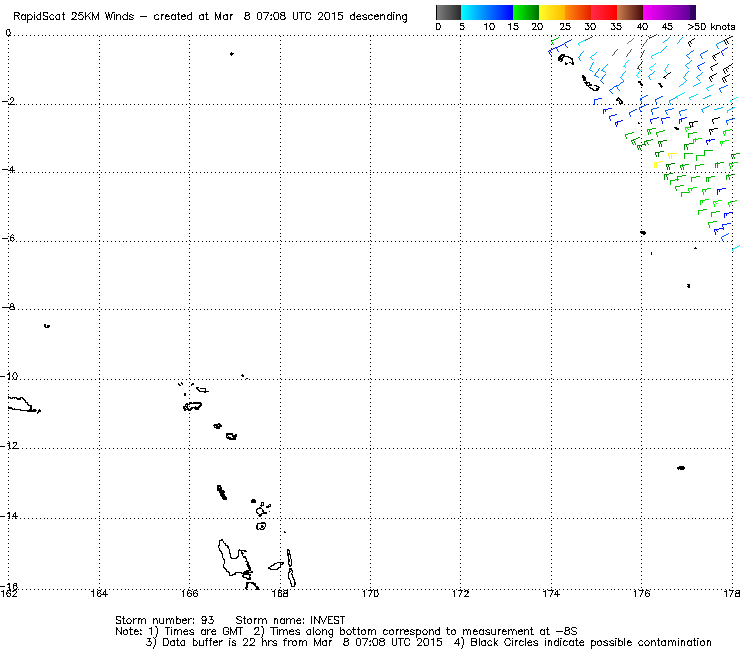This screenshot has width=740, height=650.
Task: Click the 'descending' word in the title
Action: (x=378, y=17)
